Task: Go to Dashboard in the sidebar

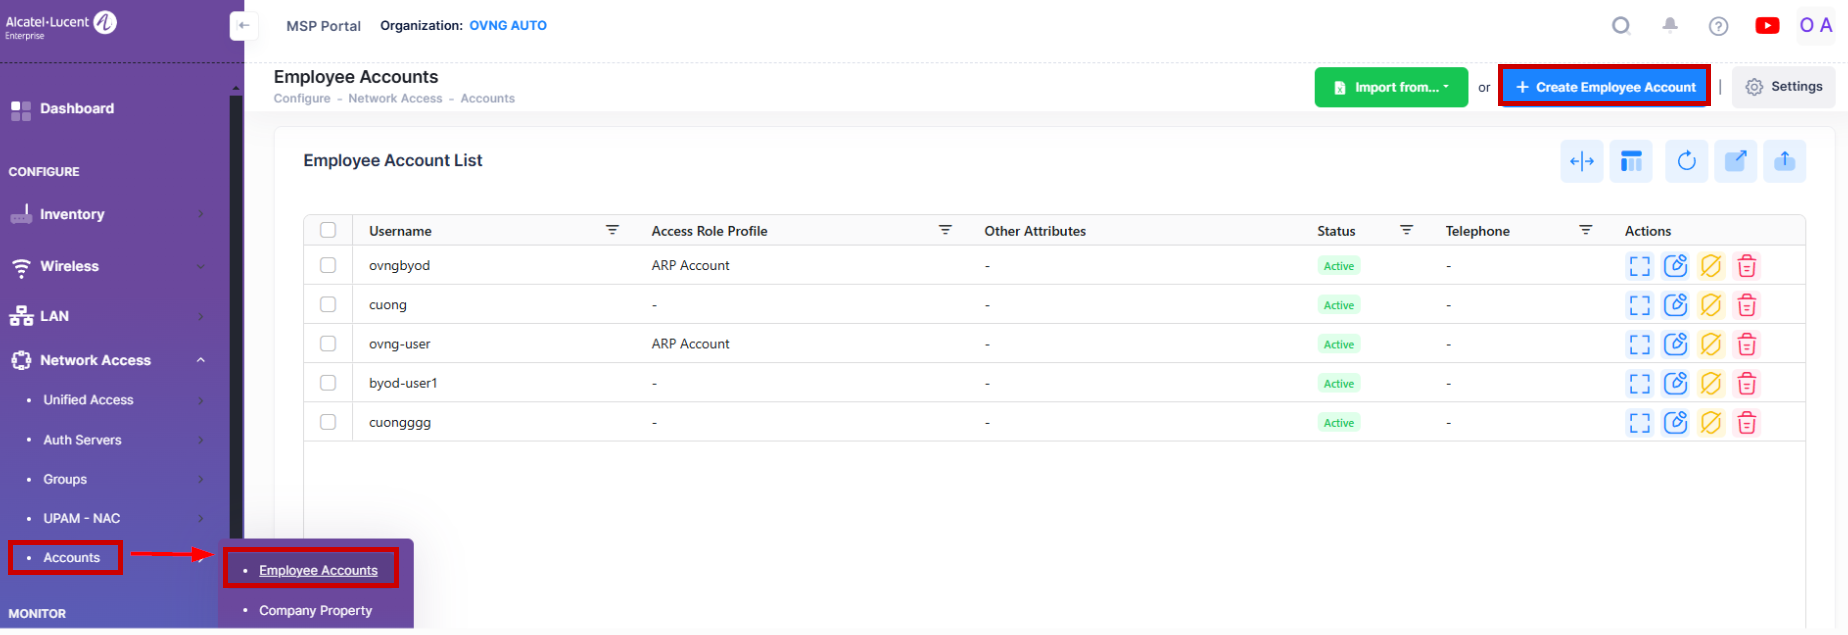Action: click(77, 108)
